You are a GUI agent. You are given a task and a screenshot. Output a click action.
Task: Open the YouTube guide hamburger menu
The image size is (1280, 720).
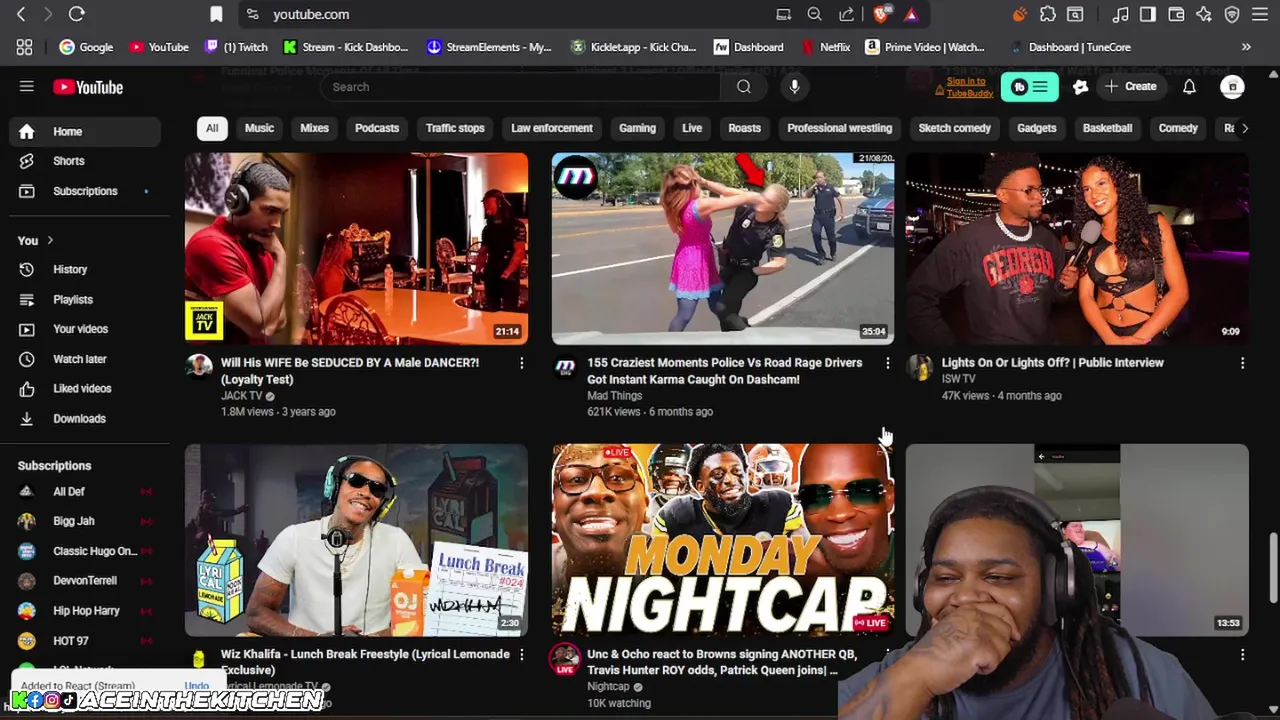coord(27,87)
